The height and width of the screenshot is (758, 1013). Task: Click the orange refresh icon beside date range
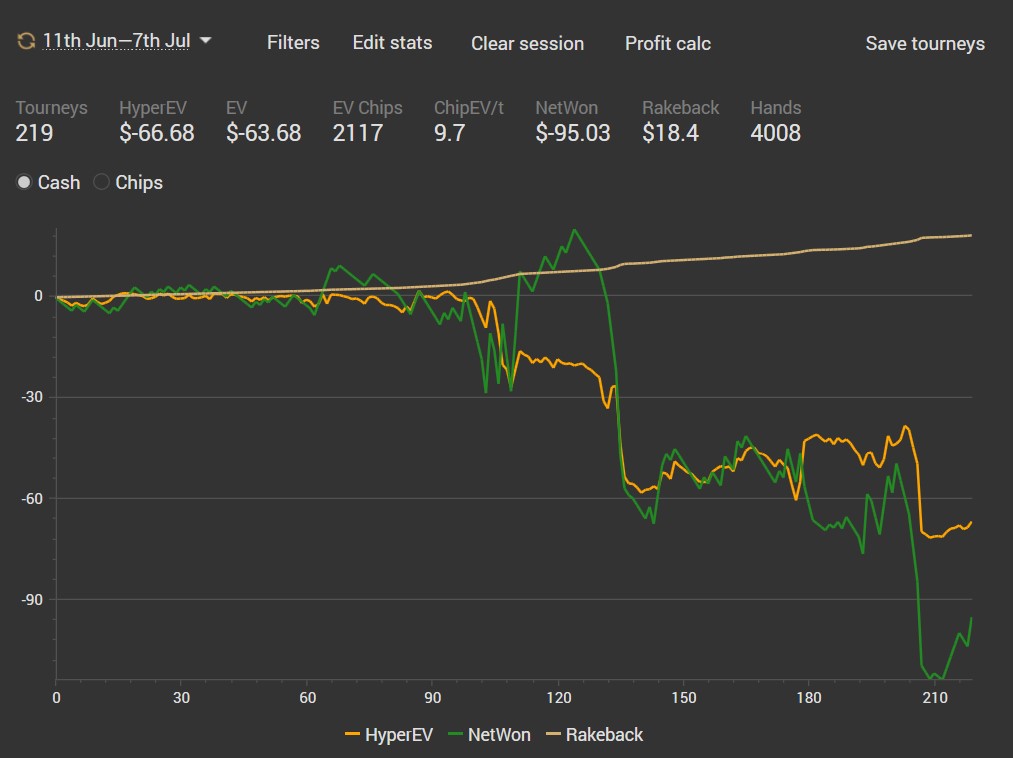tap(26, 41)
